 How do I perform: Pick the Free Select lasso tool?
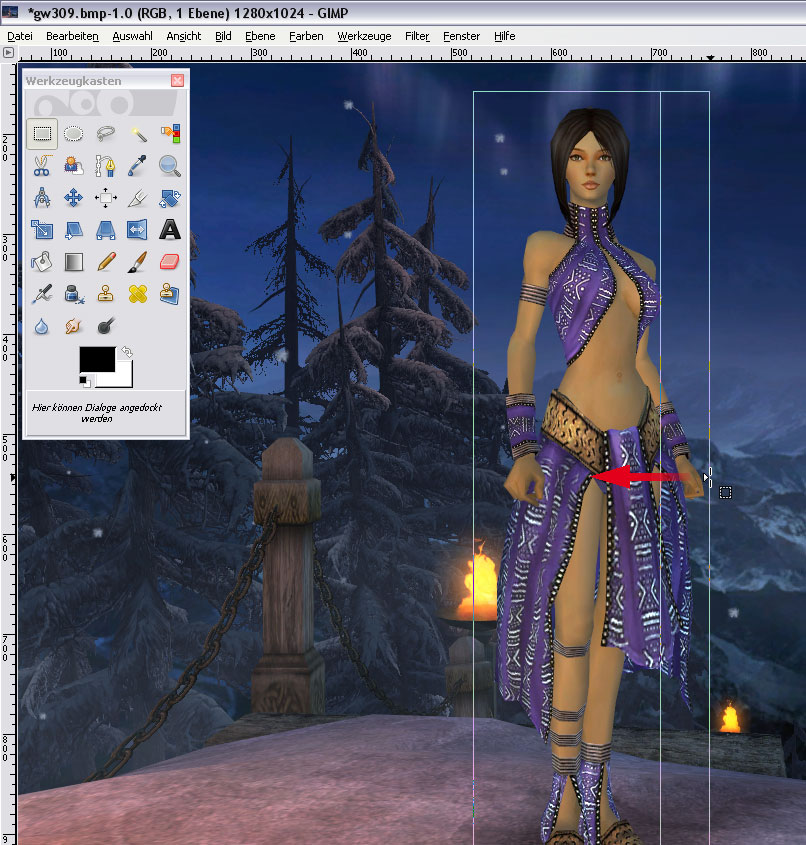(105, 133)
